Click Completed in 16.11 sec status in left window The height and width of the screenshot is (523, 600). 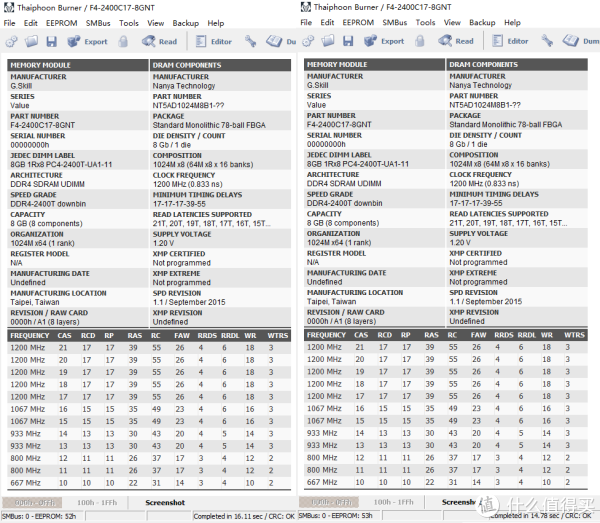tap(244, 516)
